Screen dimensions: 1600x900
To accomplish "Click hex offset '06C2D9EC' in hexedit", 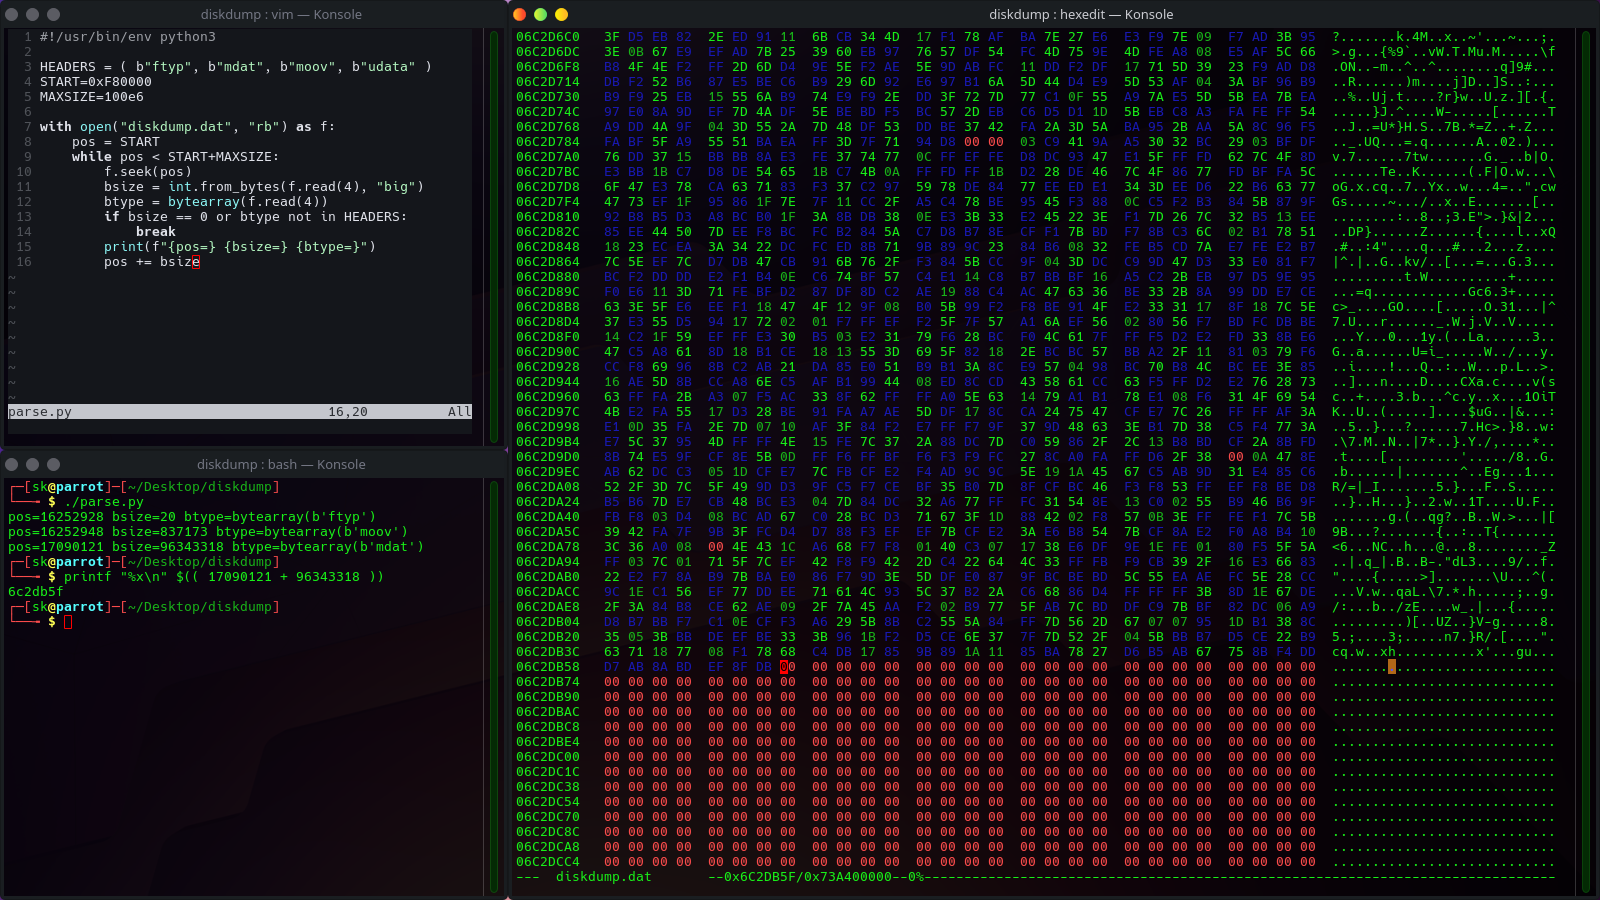I will click(548, 472).
